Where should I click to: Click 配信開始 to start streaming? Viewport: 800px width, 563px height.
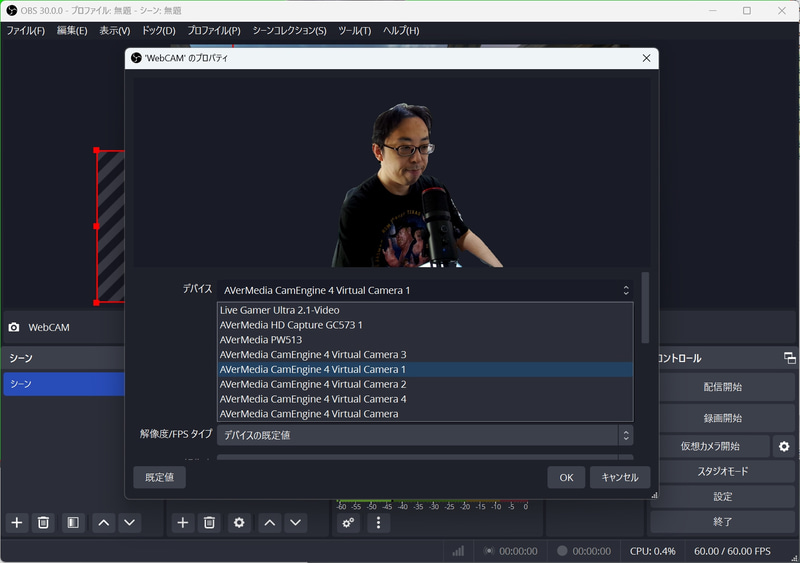pyautogui.click(x=722, y=387)
